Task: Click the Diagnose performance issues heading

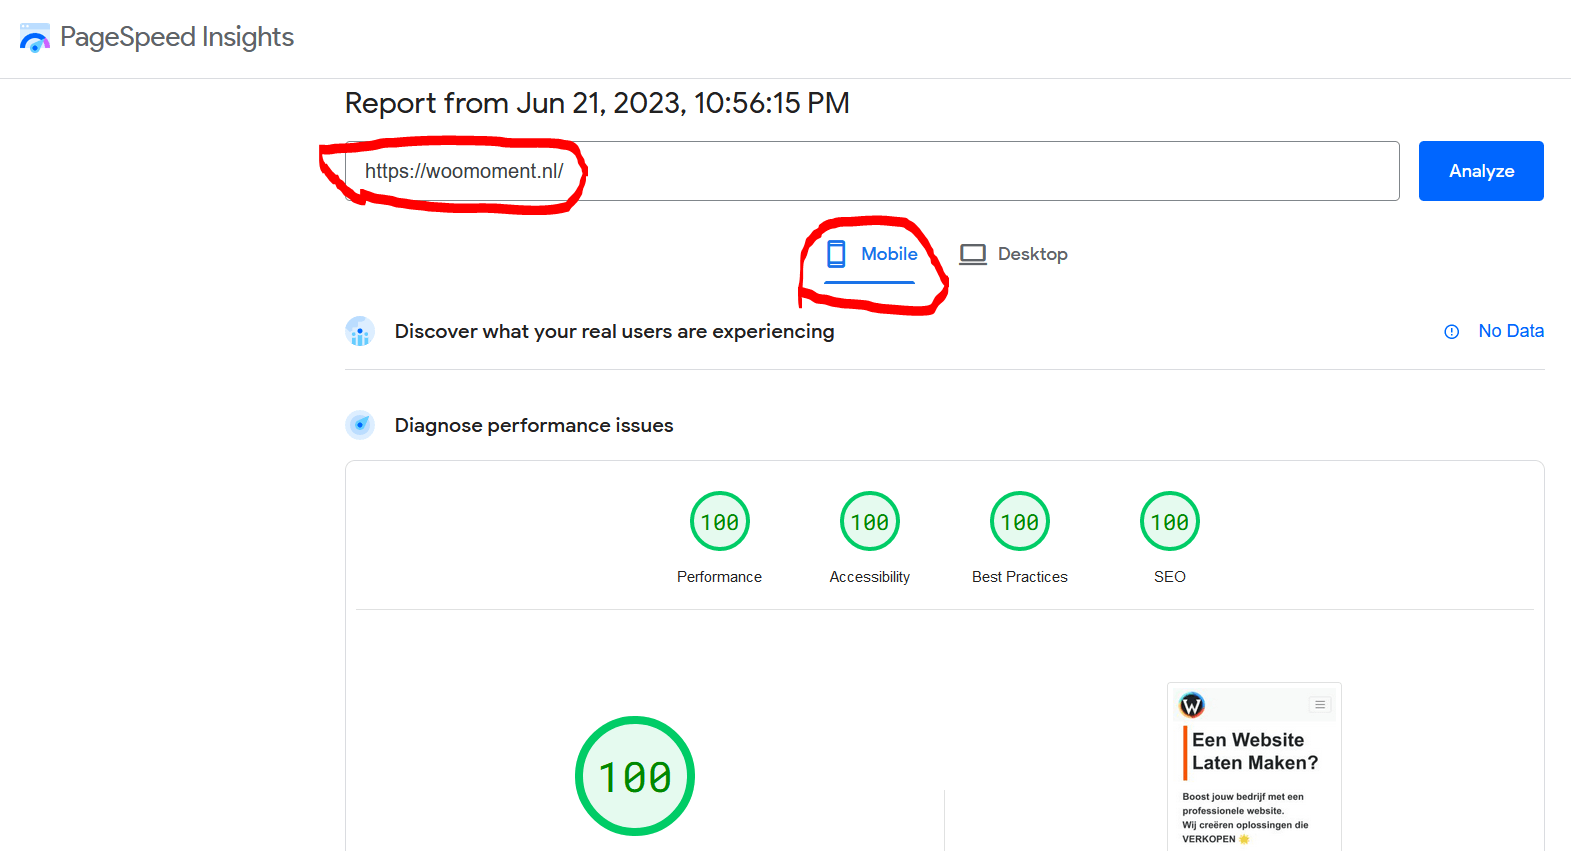Action: 534,425
